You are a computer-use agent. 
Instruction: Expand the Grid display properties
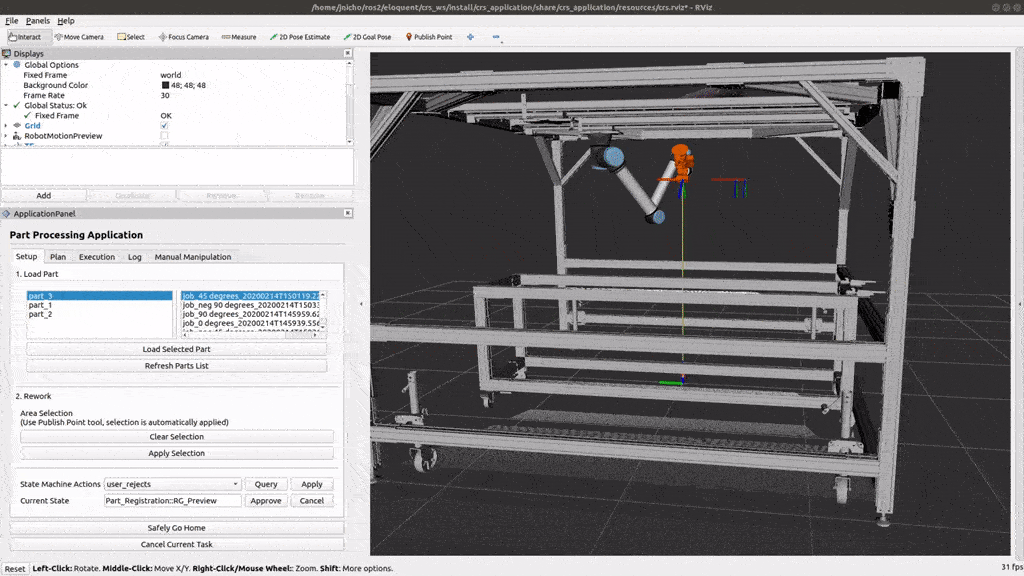tap(6, 125)
